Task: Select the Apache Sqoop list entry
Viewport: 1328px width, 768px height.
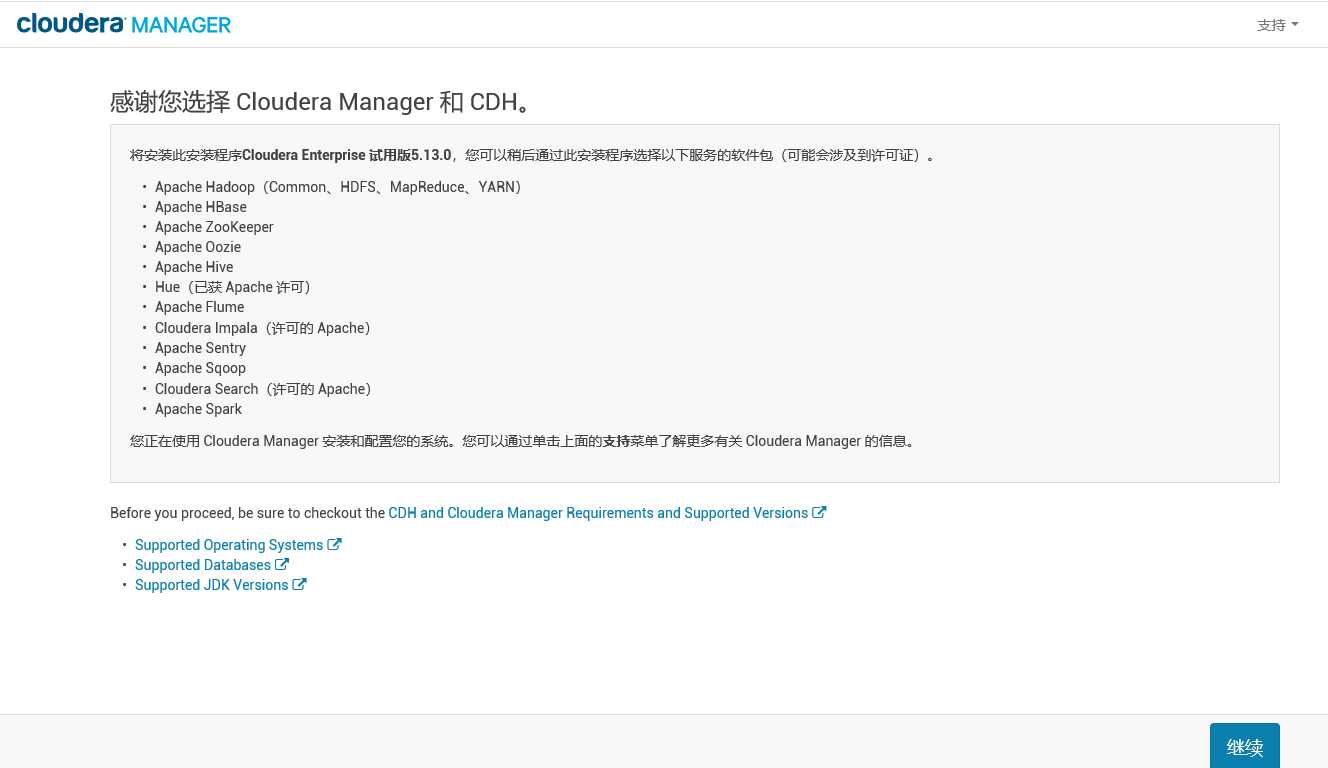Action: [200, 368]
